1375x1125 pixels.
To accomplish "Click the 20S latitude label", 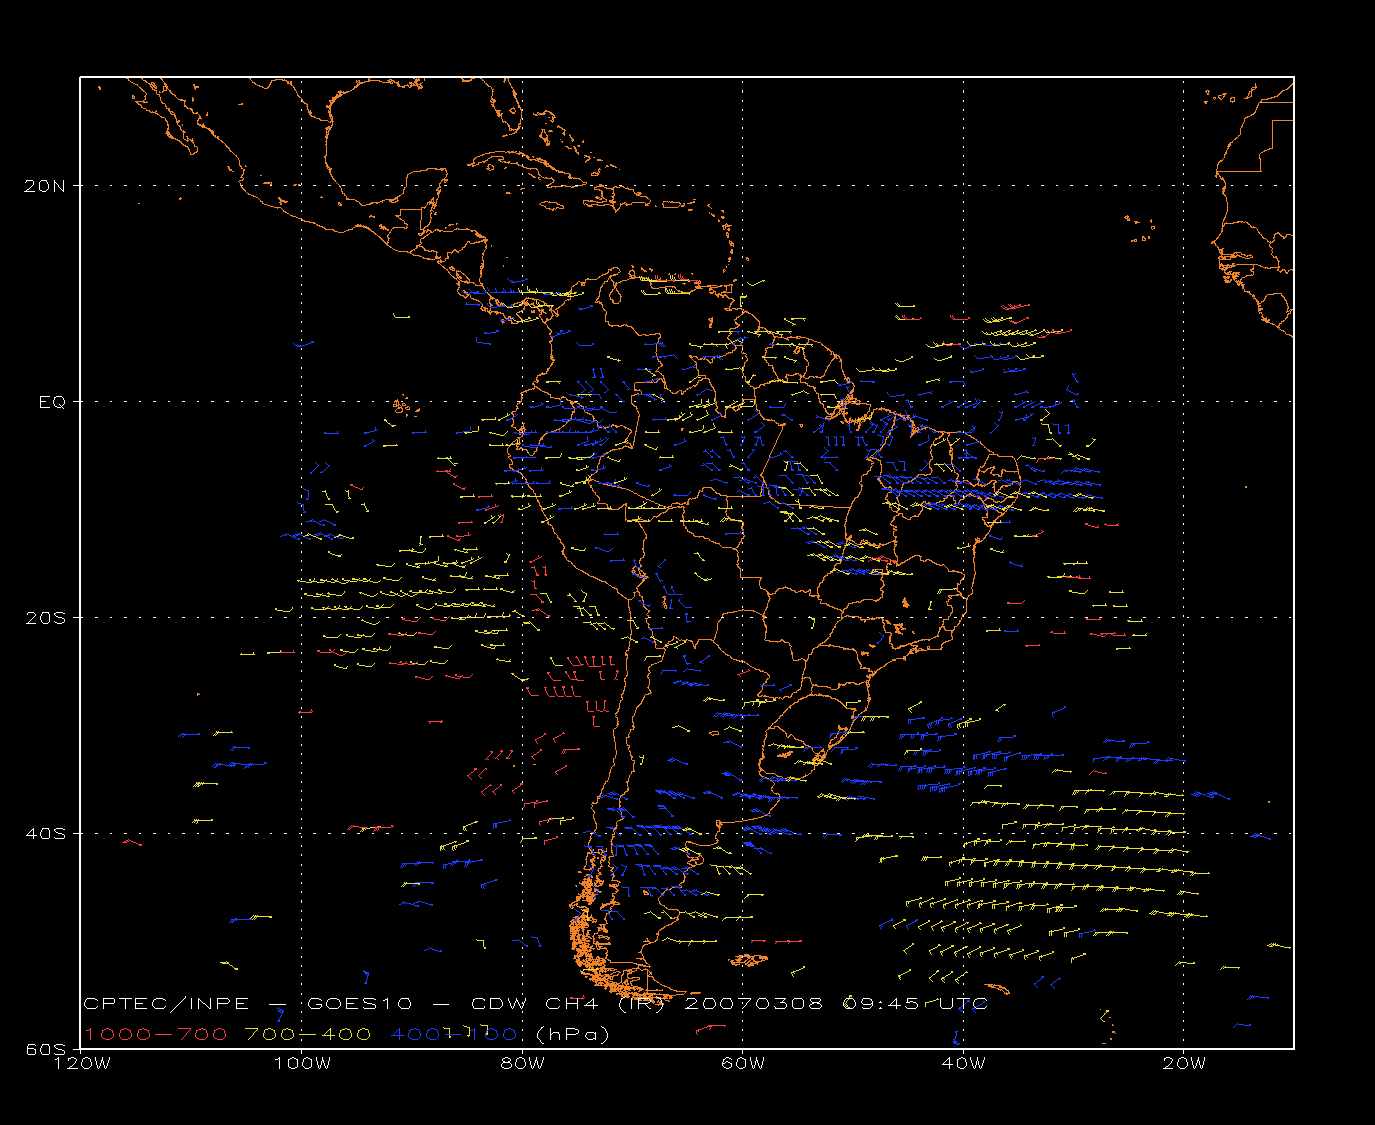I will click(47, 618).
